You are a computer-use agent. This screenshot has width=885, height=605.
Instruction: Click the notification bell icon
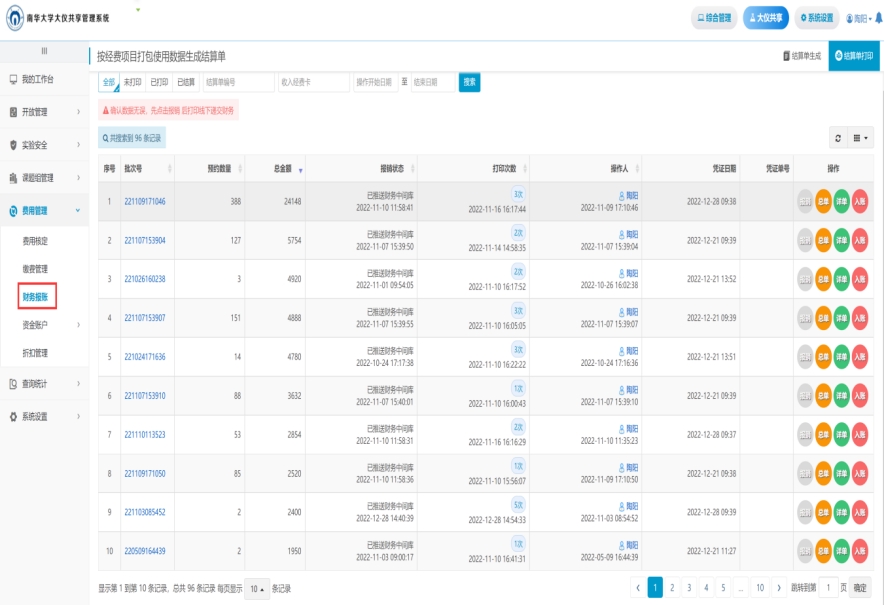878,18
